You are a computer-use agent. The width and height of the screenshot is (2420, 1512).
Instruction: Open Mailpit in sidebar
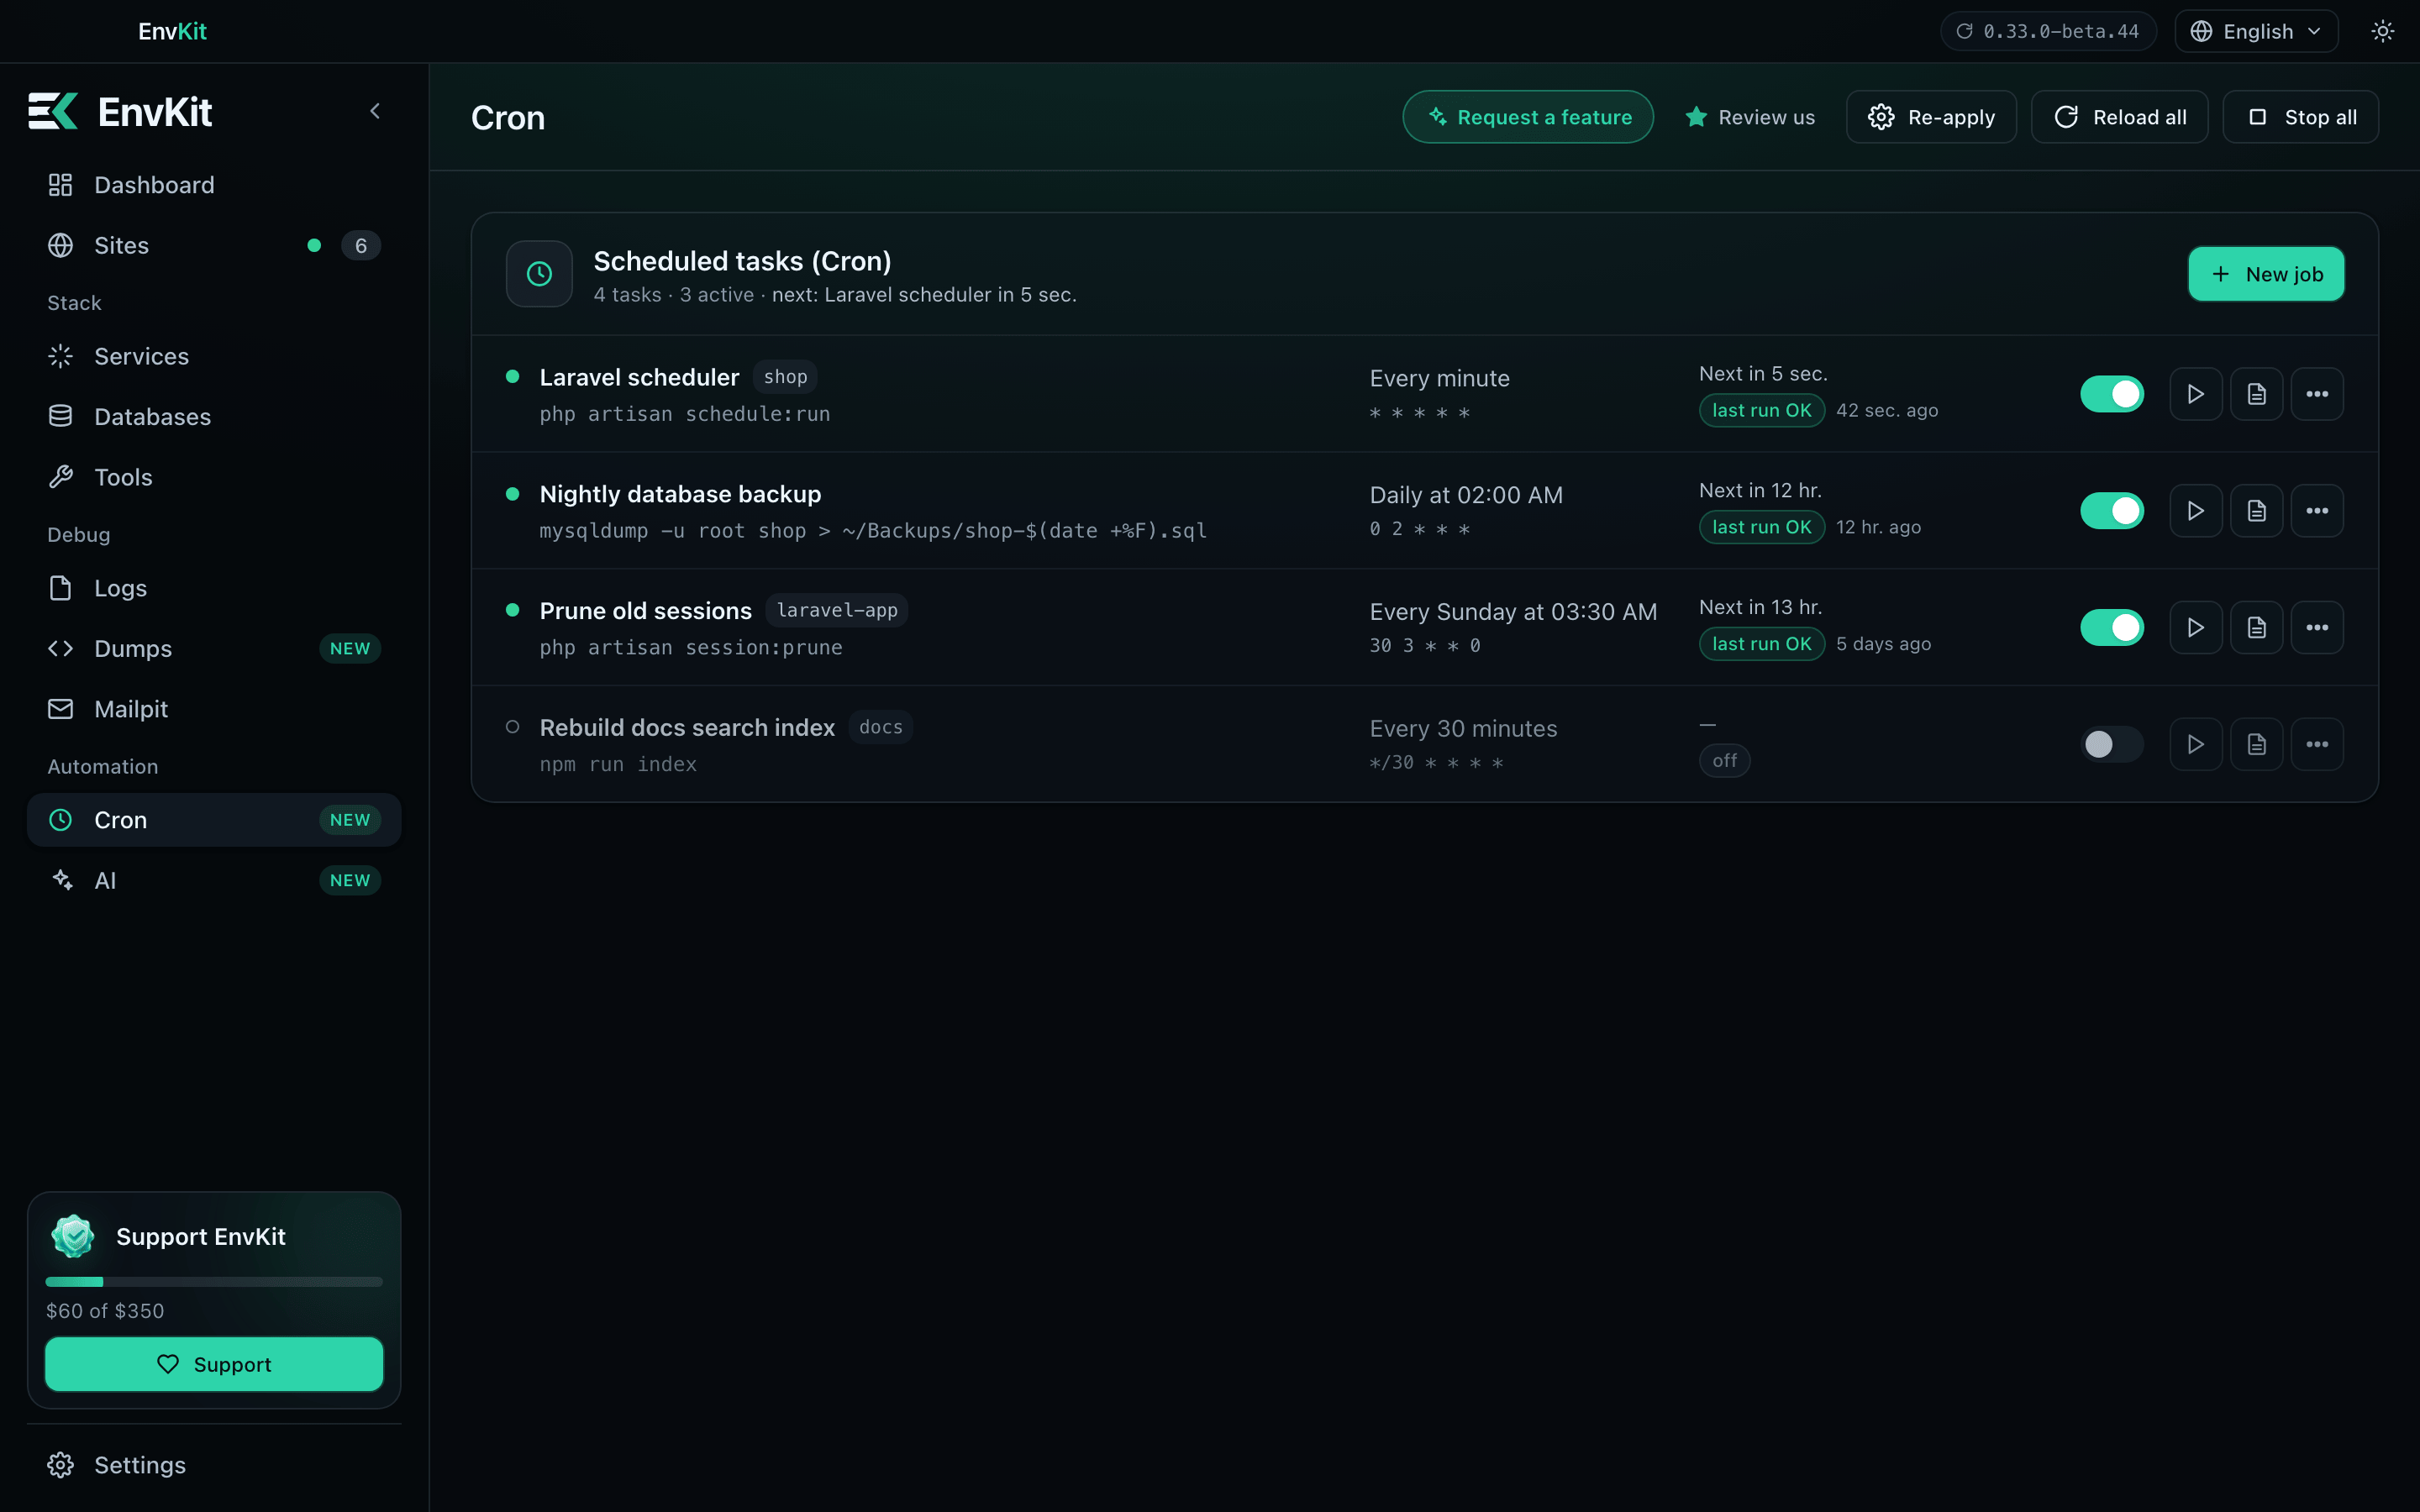point(214,709)
